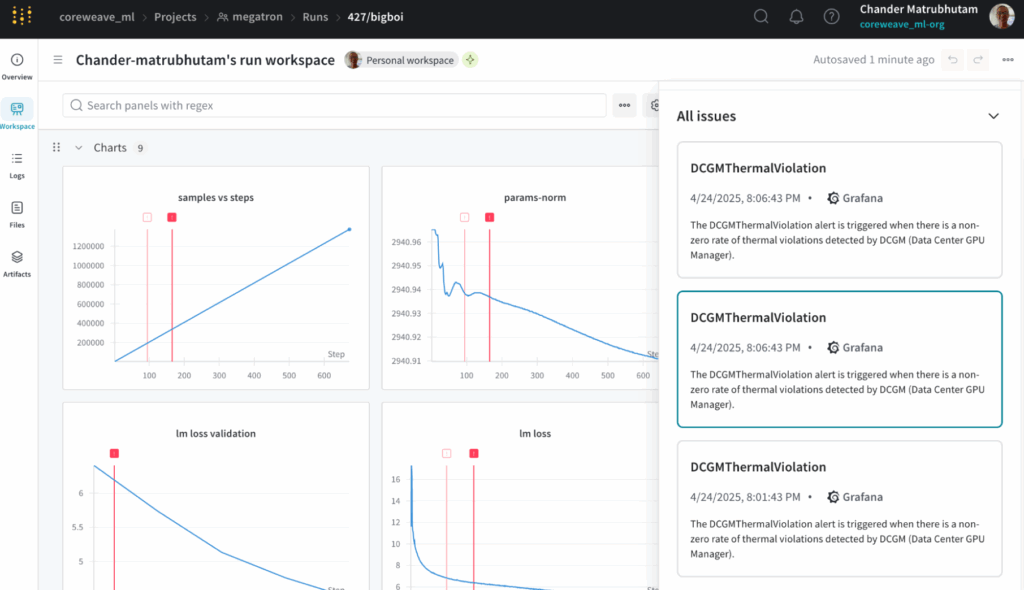This screenshot has height=590, width=1024.
Task: Open workspace settings gear
Action: (x=653, y=105)
